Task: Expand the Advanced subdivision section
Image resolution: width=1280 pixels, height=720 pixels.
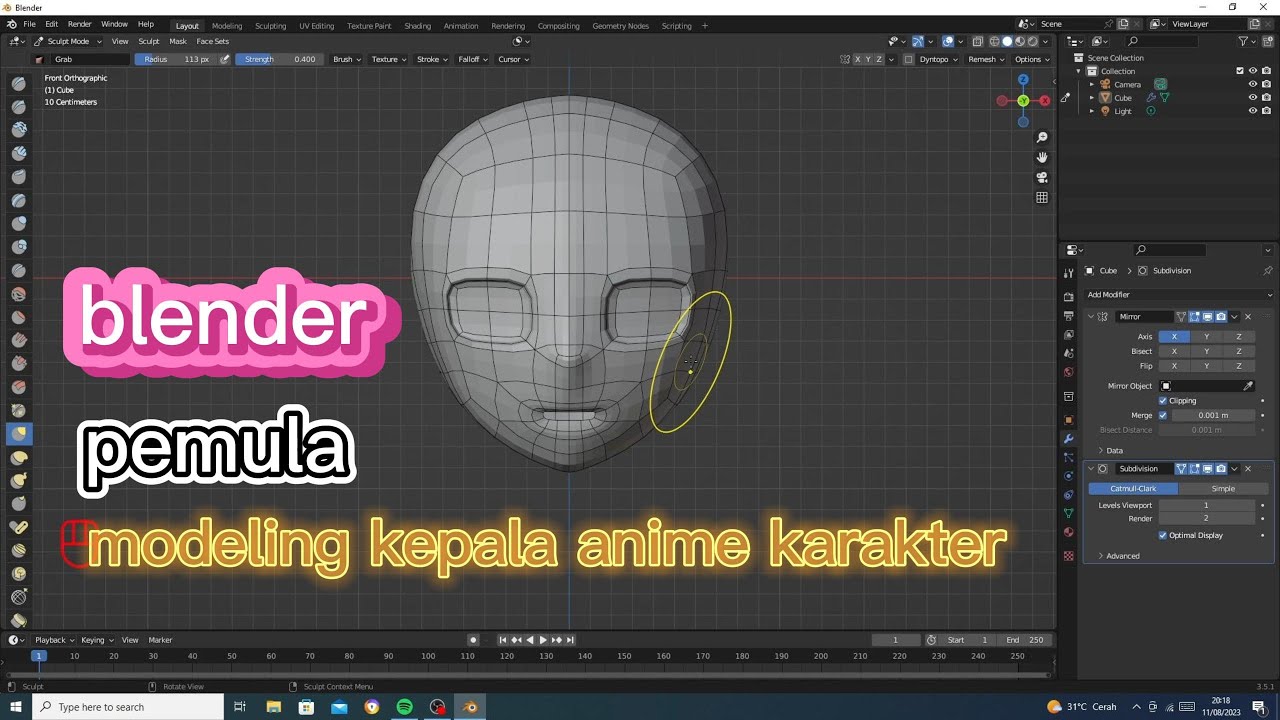Action: [1120, 556]
